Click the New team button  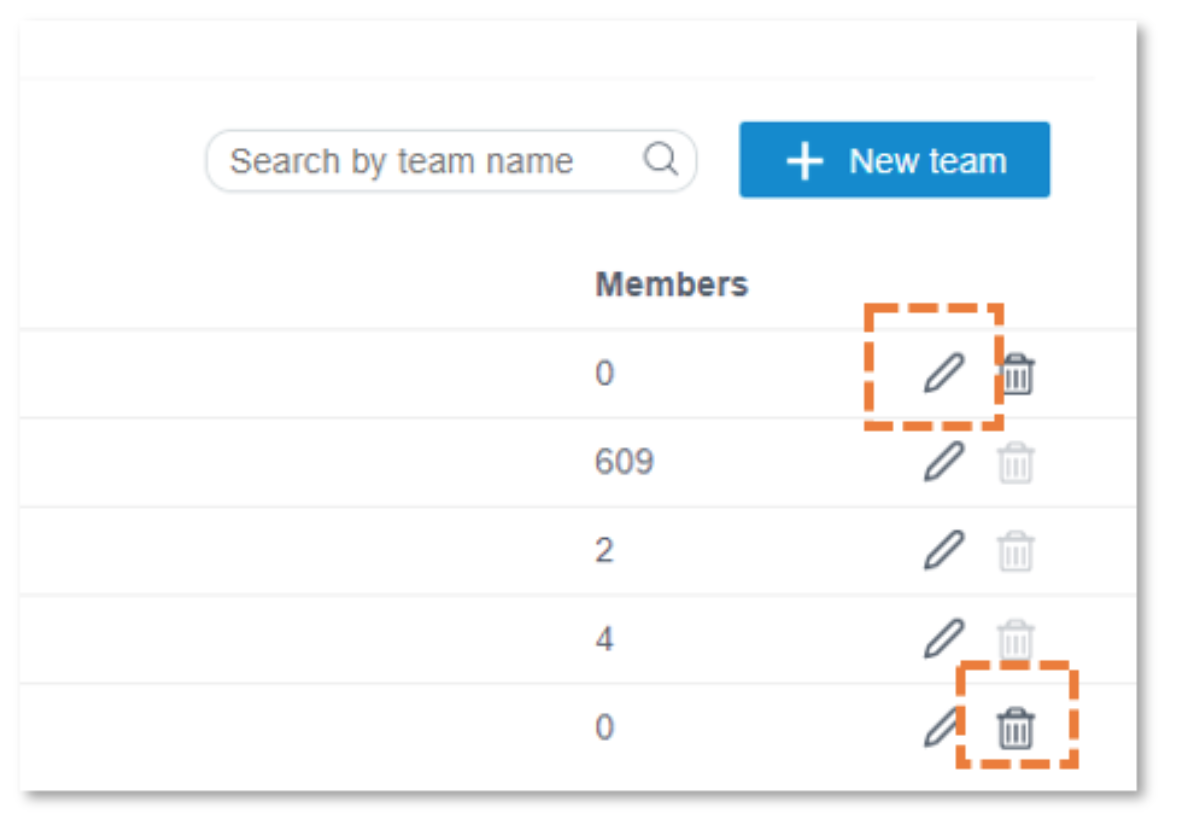[894, 160]
